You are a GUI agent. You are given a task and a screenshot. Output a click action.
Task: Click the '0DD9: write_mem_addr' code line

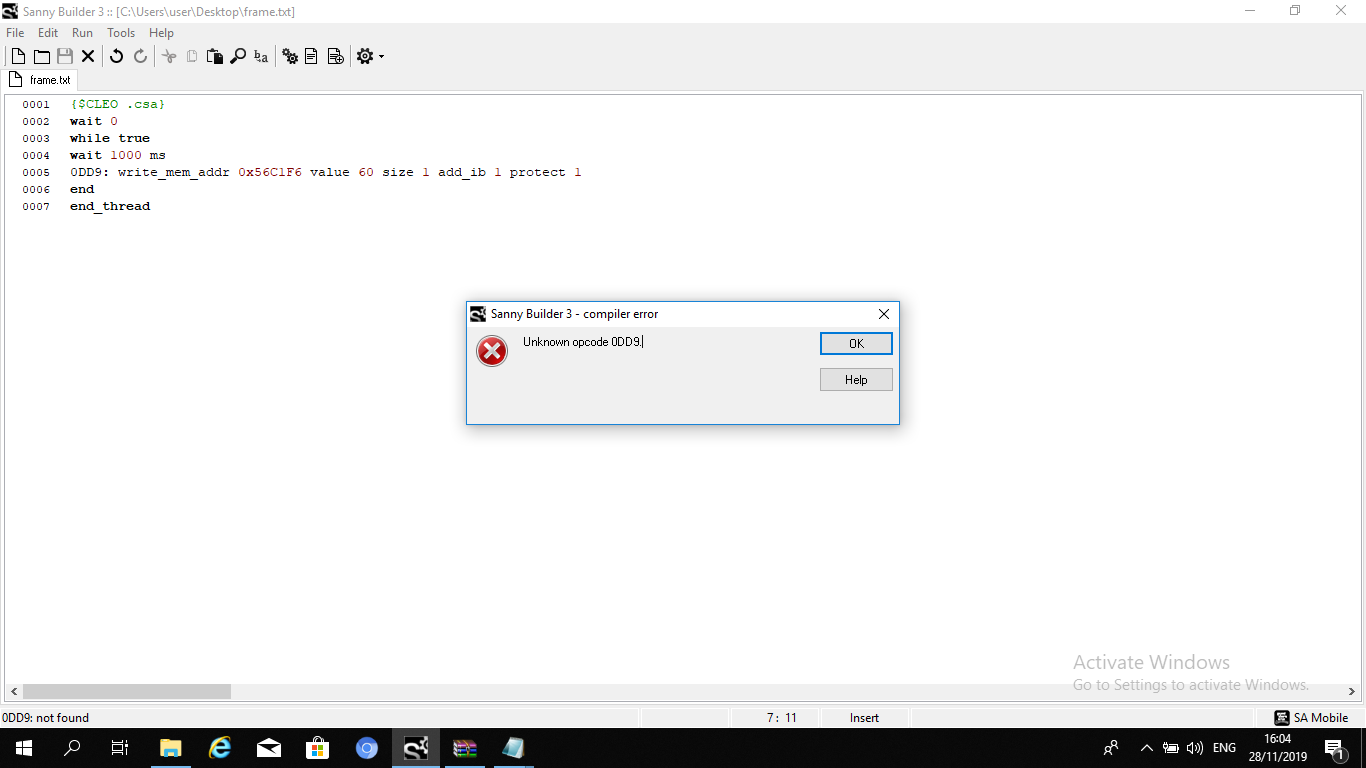(x=325, y=172)
